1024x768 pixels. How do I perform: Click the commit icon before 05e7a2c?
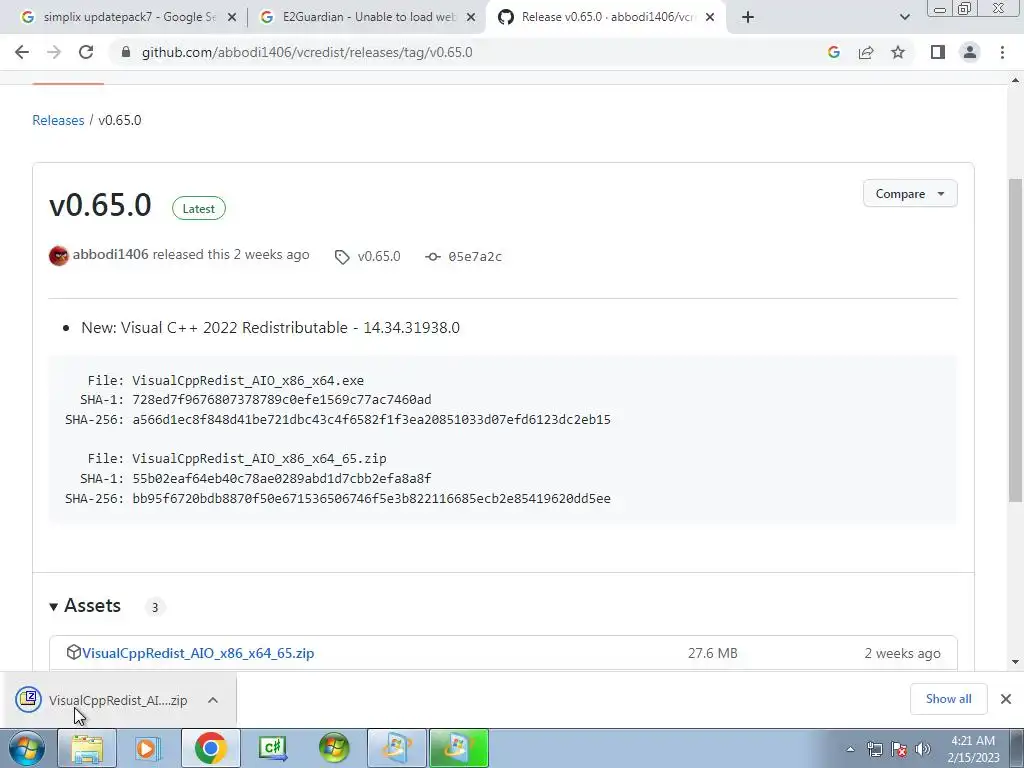tap(432, 257)
